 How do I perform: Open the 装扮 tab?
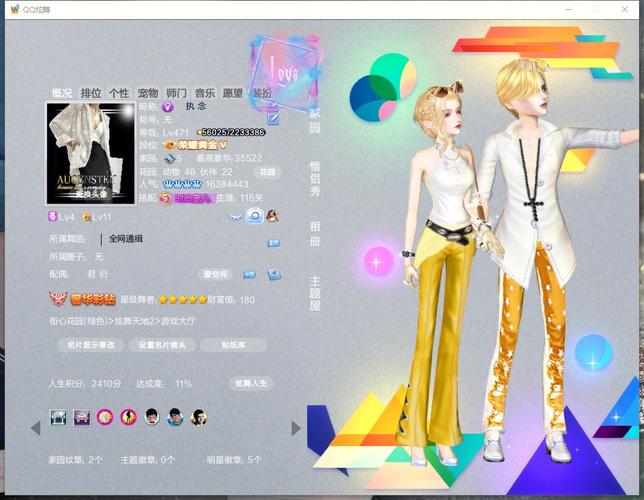point(262,93)
